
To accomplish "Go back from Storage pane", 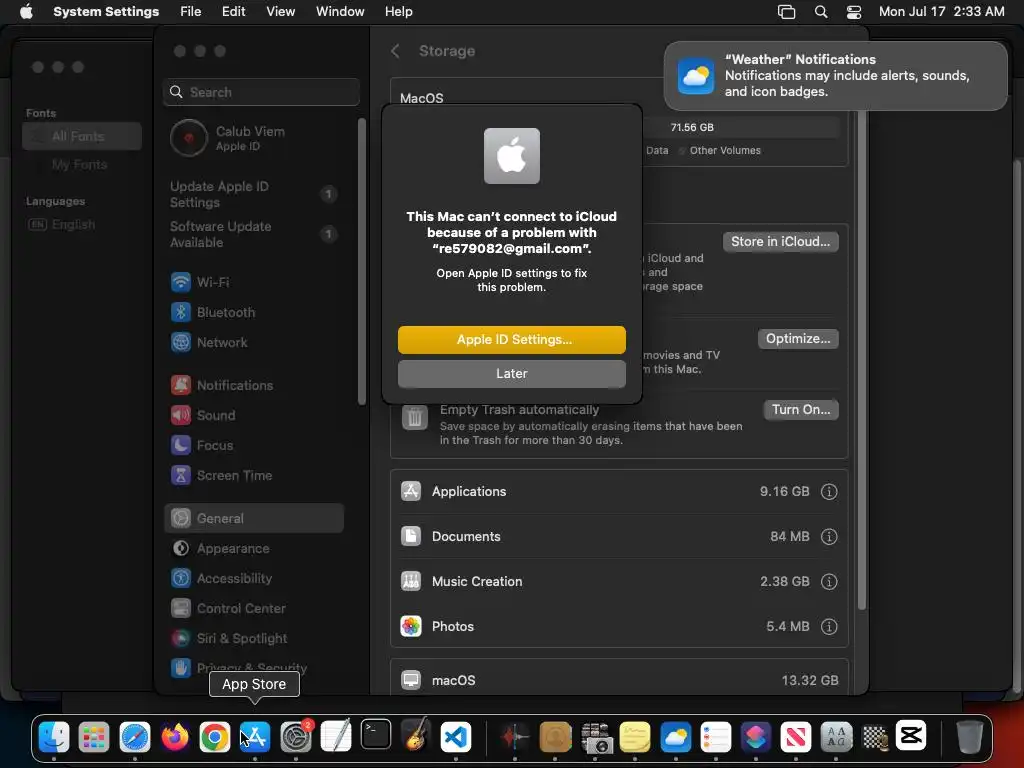I will pos(395,51).
